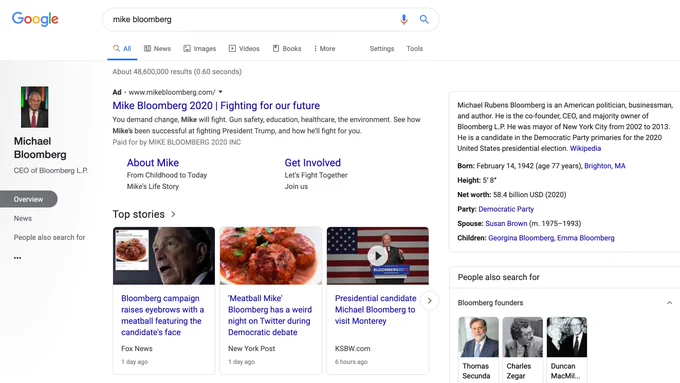Open search Tools
Viewport: 680px width, 383px height.
tap(415, 49)
